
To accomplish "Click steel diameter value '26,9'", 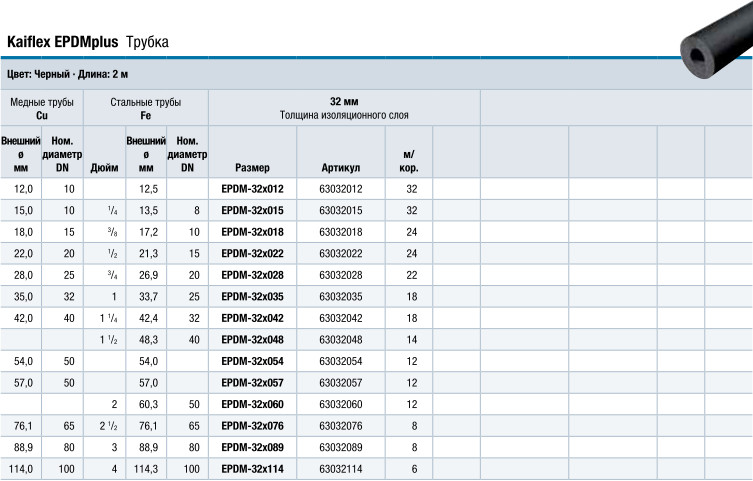I will pos(148,275).
